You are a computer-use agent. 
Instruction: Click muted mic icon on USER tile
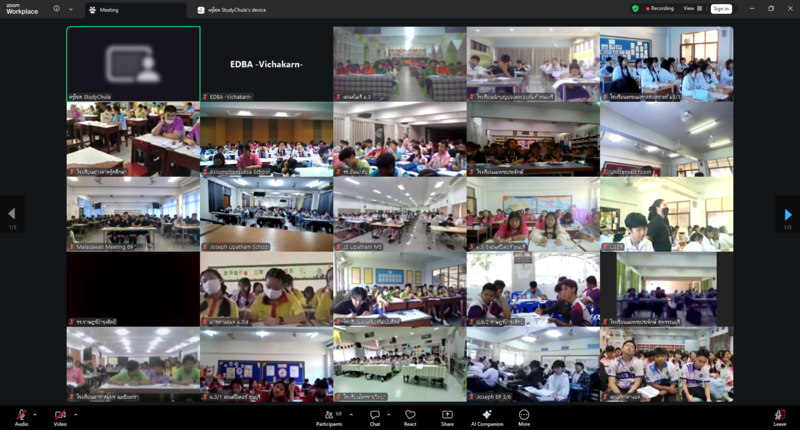tap(606, 247)
